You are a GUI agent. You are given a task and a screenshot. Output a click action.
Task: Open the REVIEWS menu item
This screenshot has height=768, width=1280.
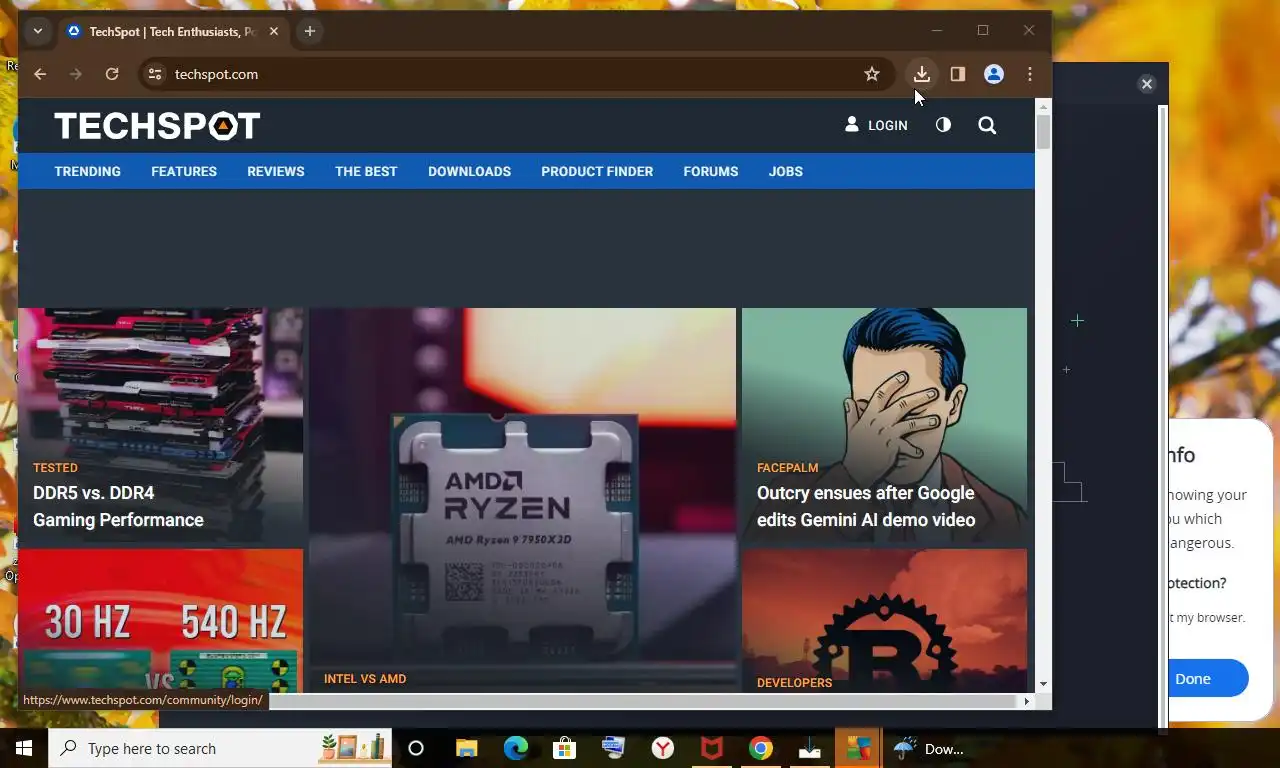coord(276,171)
